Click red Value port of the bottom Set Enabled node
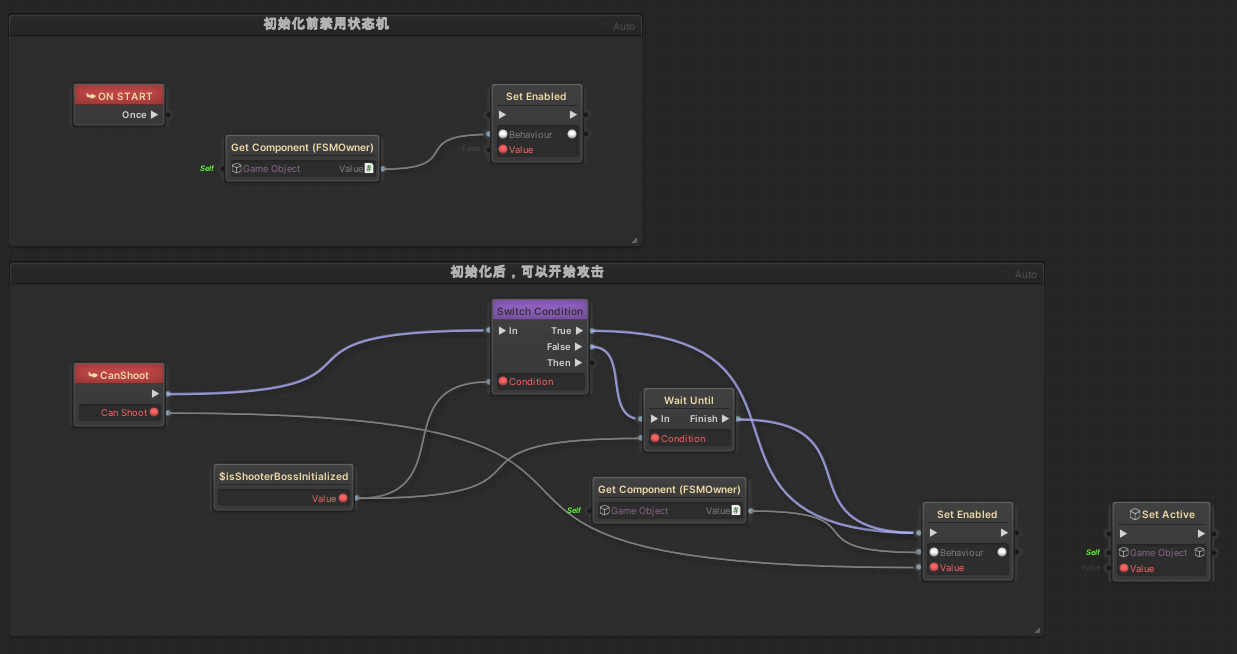Viewport: 1237px width, 654px height. click(x=933, y=568)
